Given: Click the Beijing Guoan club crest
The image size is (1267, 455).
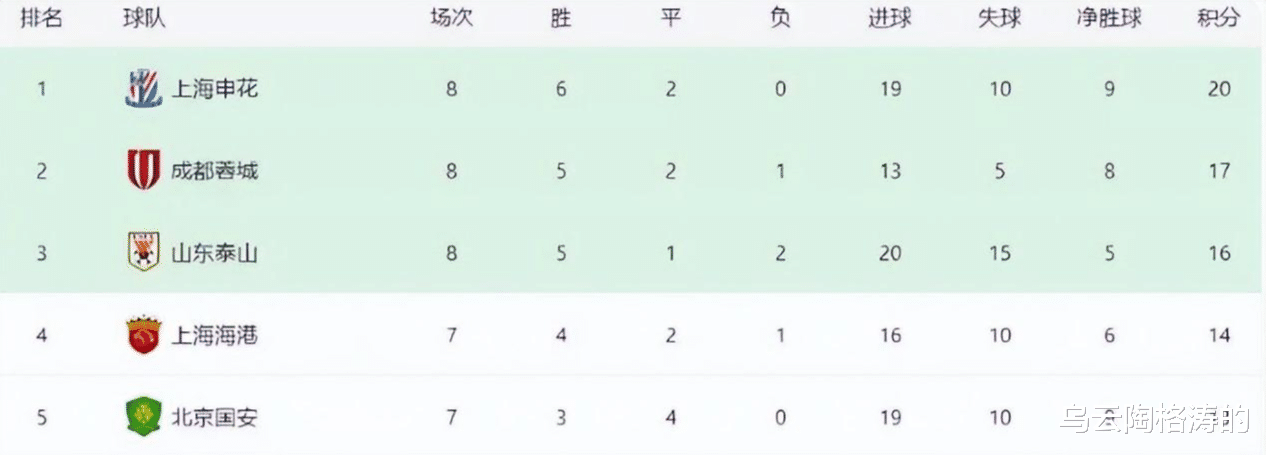Looking at the screenshot, I should coord(143,417).
